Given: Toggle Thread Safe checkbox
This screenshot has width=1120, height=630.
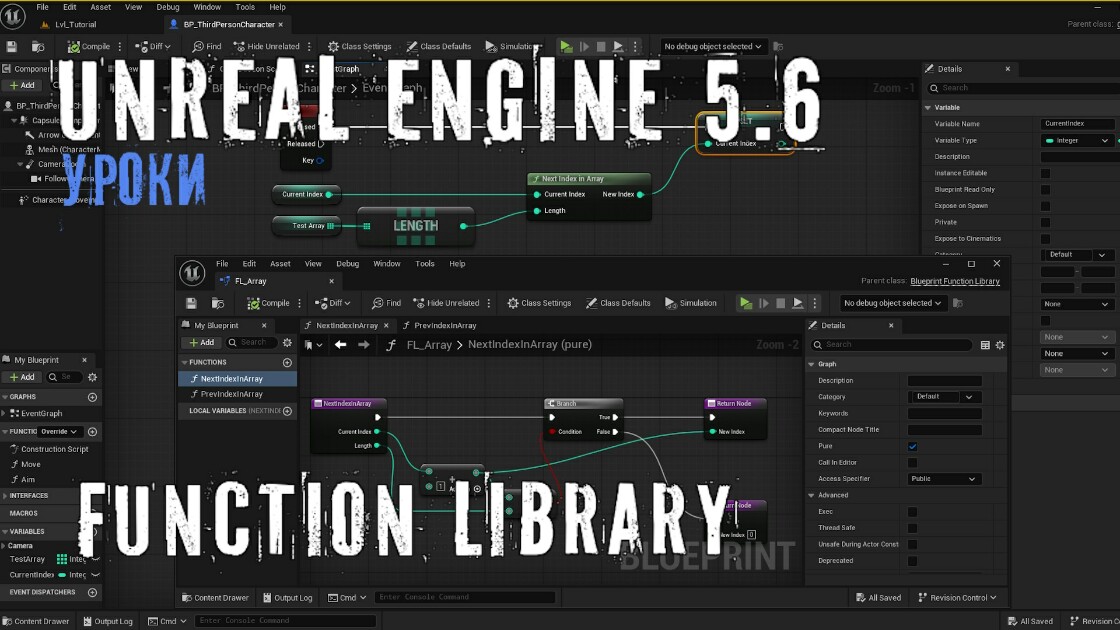Looking at the screenshot, I should 912,528.
